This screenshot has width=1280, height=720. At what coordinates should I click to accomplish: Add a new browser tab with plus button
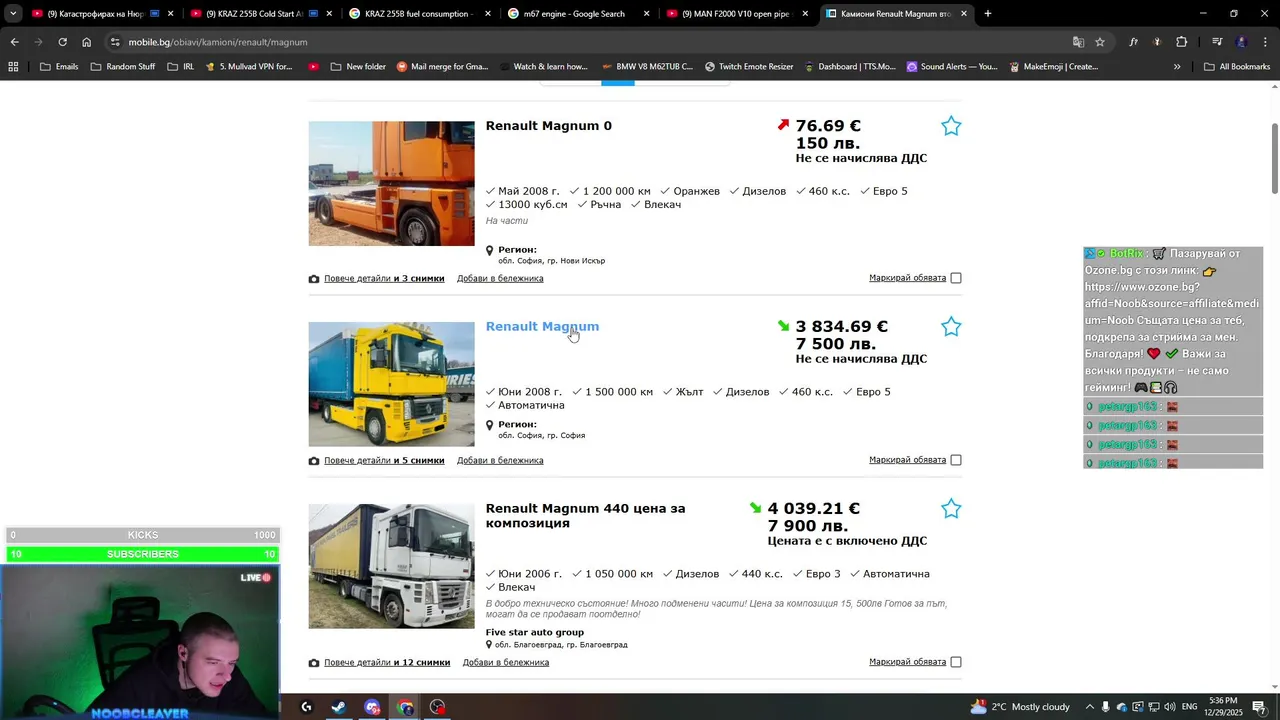coord(988,14)
